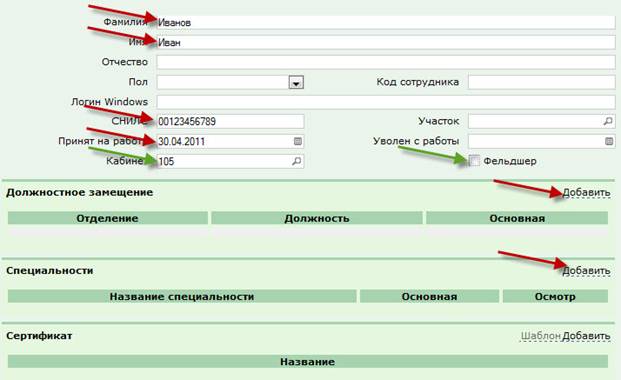This screenshot has height=380, width=621.
Task: Click the Осмотр column header
Action: (555, 296)
